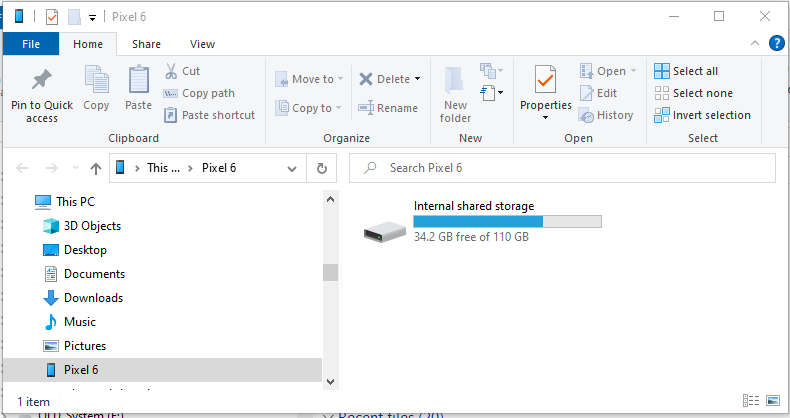This screenshot has height=418, width=790.
Task: Open the Recent locations dropdown
Action: 76,168
